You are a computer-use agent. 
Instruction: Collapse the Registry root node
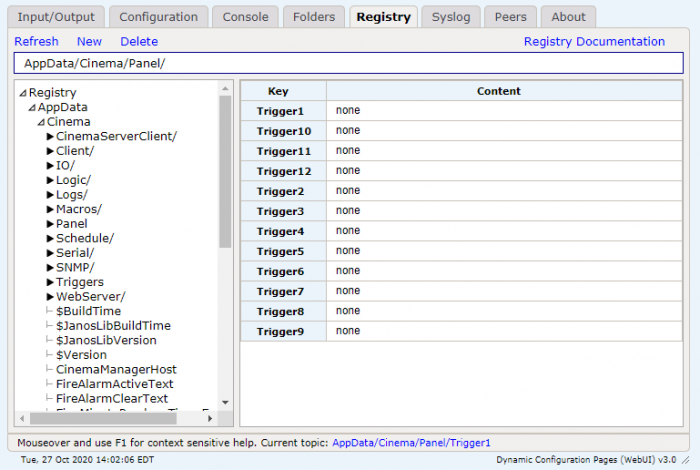(23, 93)
